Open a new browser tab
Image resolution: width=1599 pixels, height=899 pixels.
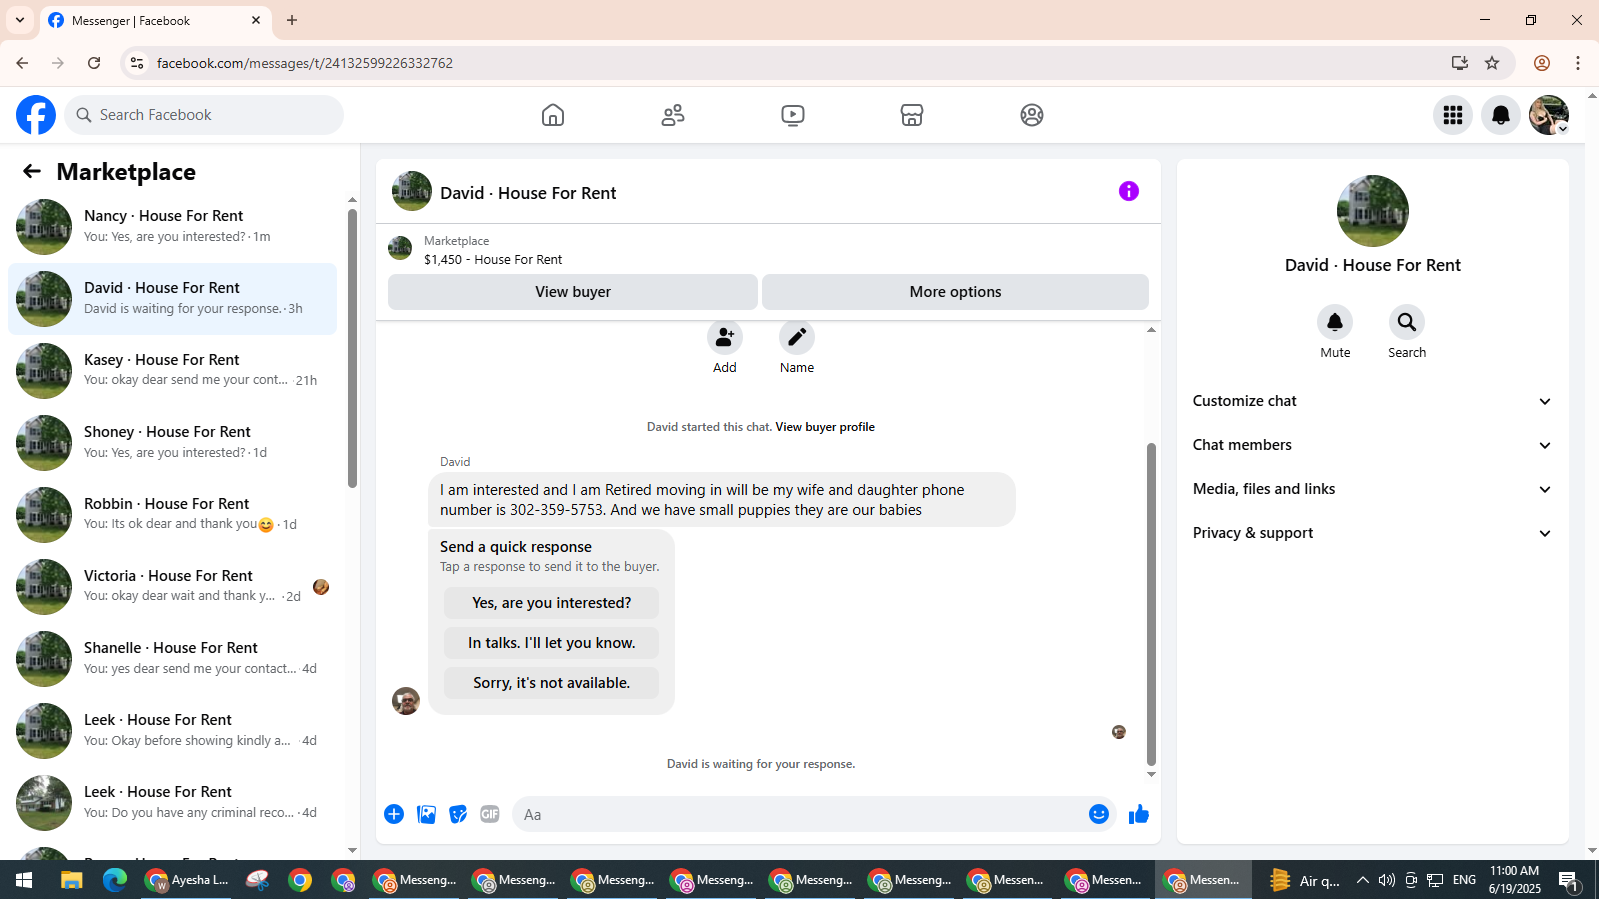[292, 20]
